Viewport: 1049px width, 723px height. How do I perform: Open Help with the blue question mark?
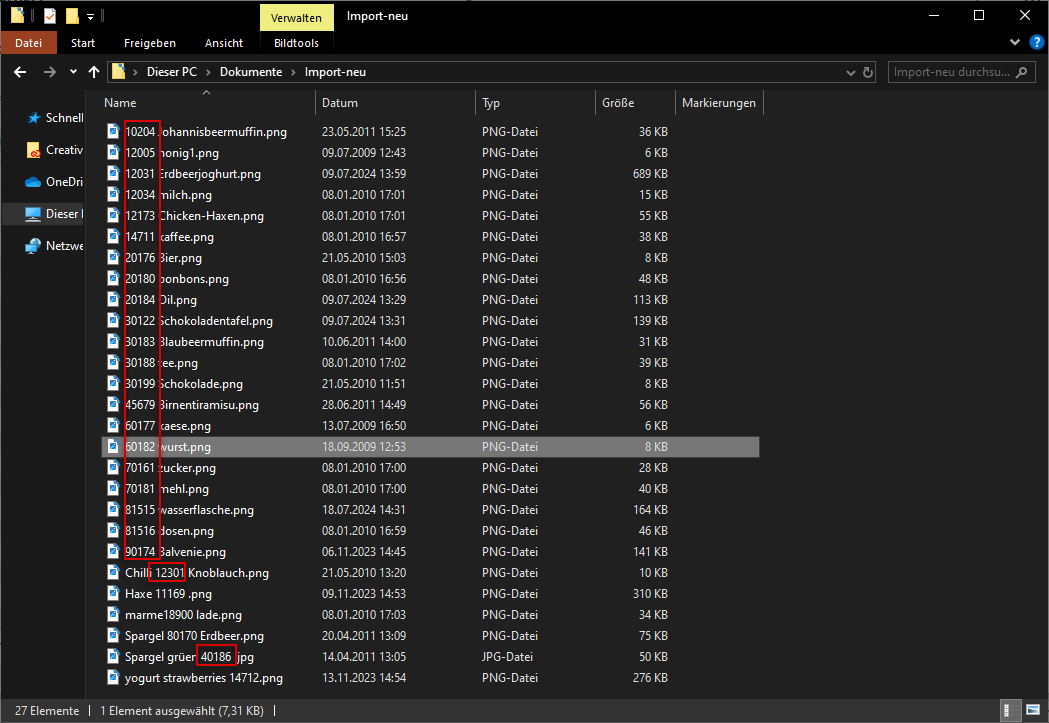click(1036, 42)
